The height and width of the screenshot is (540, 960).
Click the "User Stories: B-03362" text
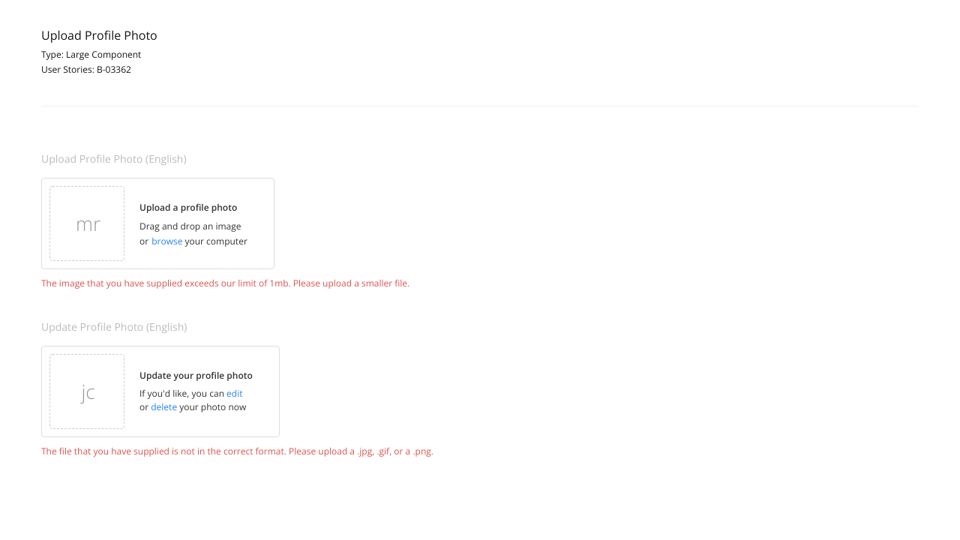86,70
